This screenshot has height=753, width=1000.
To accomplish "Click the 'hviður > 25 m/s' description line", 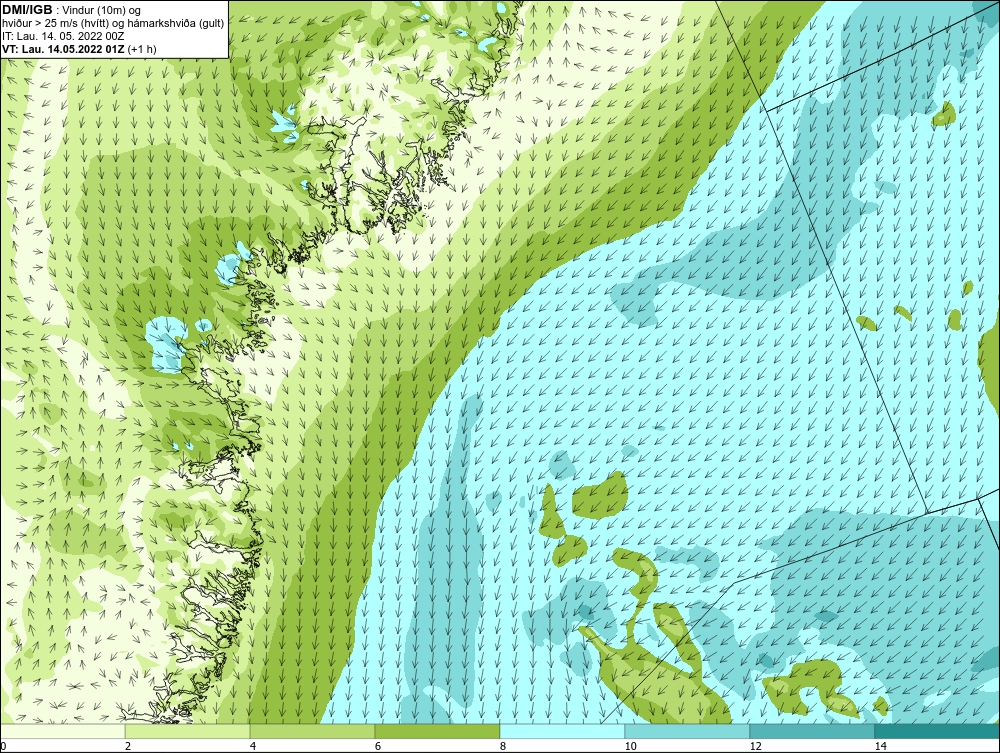I will (x=113, y=24).
